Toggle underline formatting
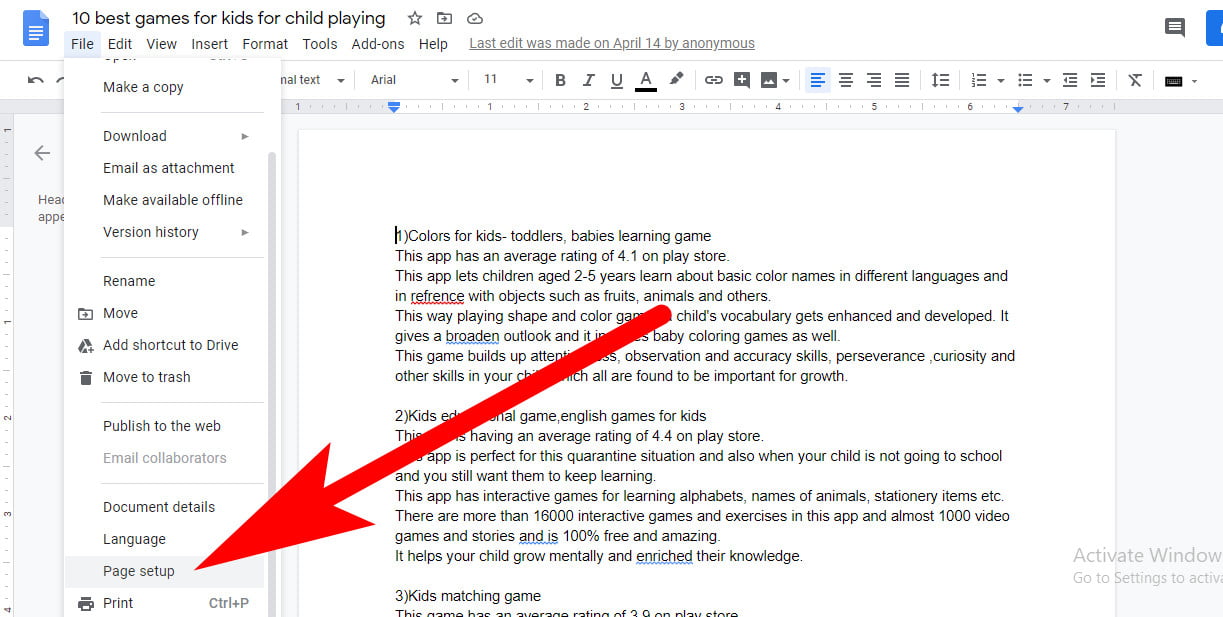 (617, 80)
